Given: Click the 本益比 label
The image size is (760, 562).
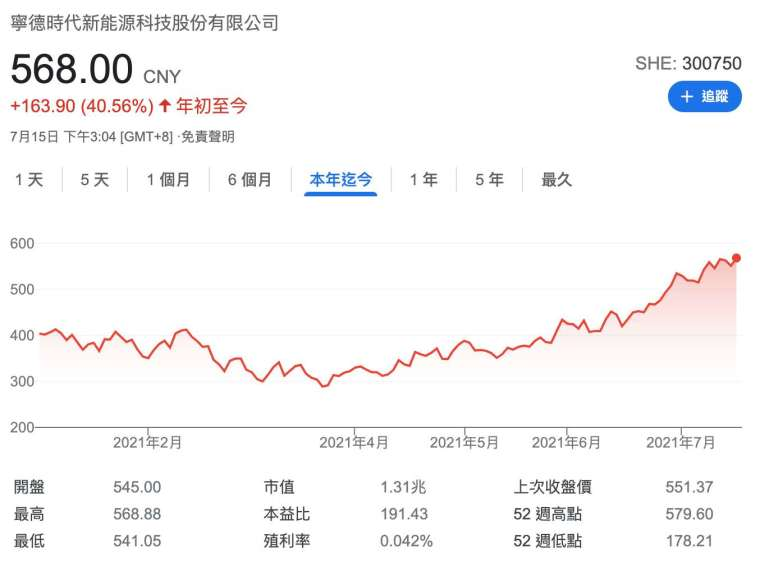Looking at the screenshot, I should 286,514.
